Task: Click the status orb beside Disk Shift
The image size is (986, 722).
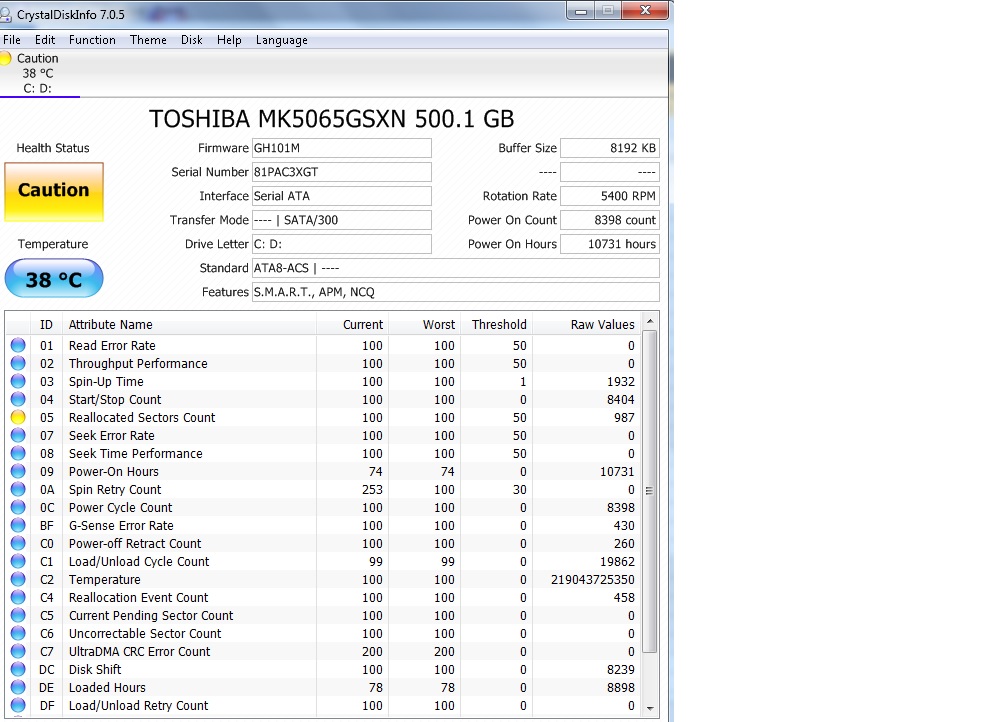Action: 18,670
